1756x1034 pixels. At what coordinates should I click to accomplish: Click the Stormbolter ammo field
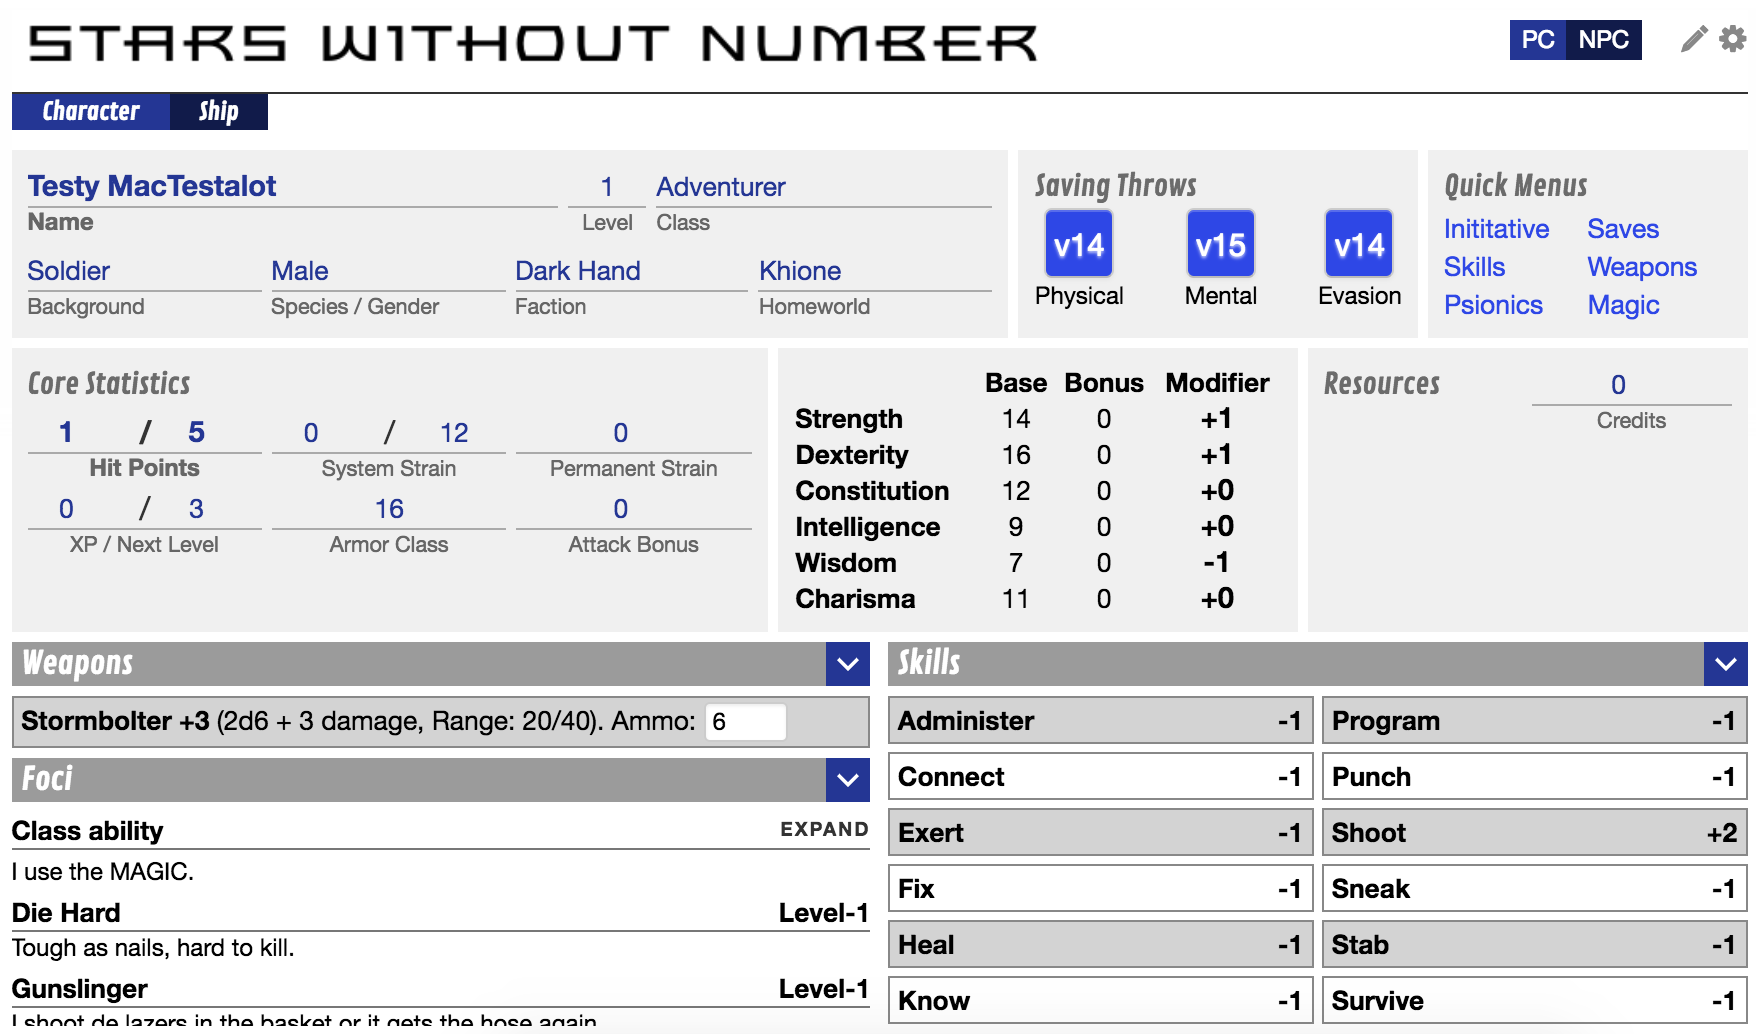click(745, 722)
